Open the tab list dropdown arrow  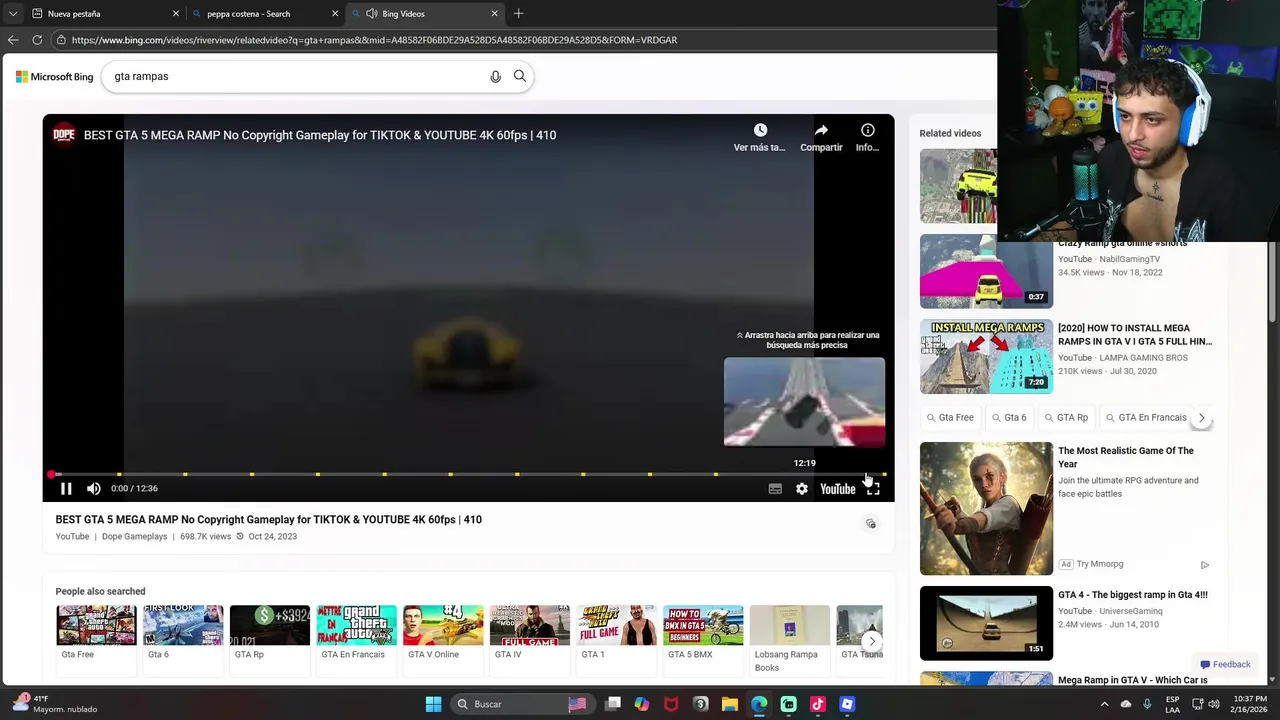[x=12, y=14]
